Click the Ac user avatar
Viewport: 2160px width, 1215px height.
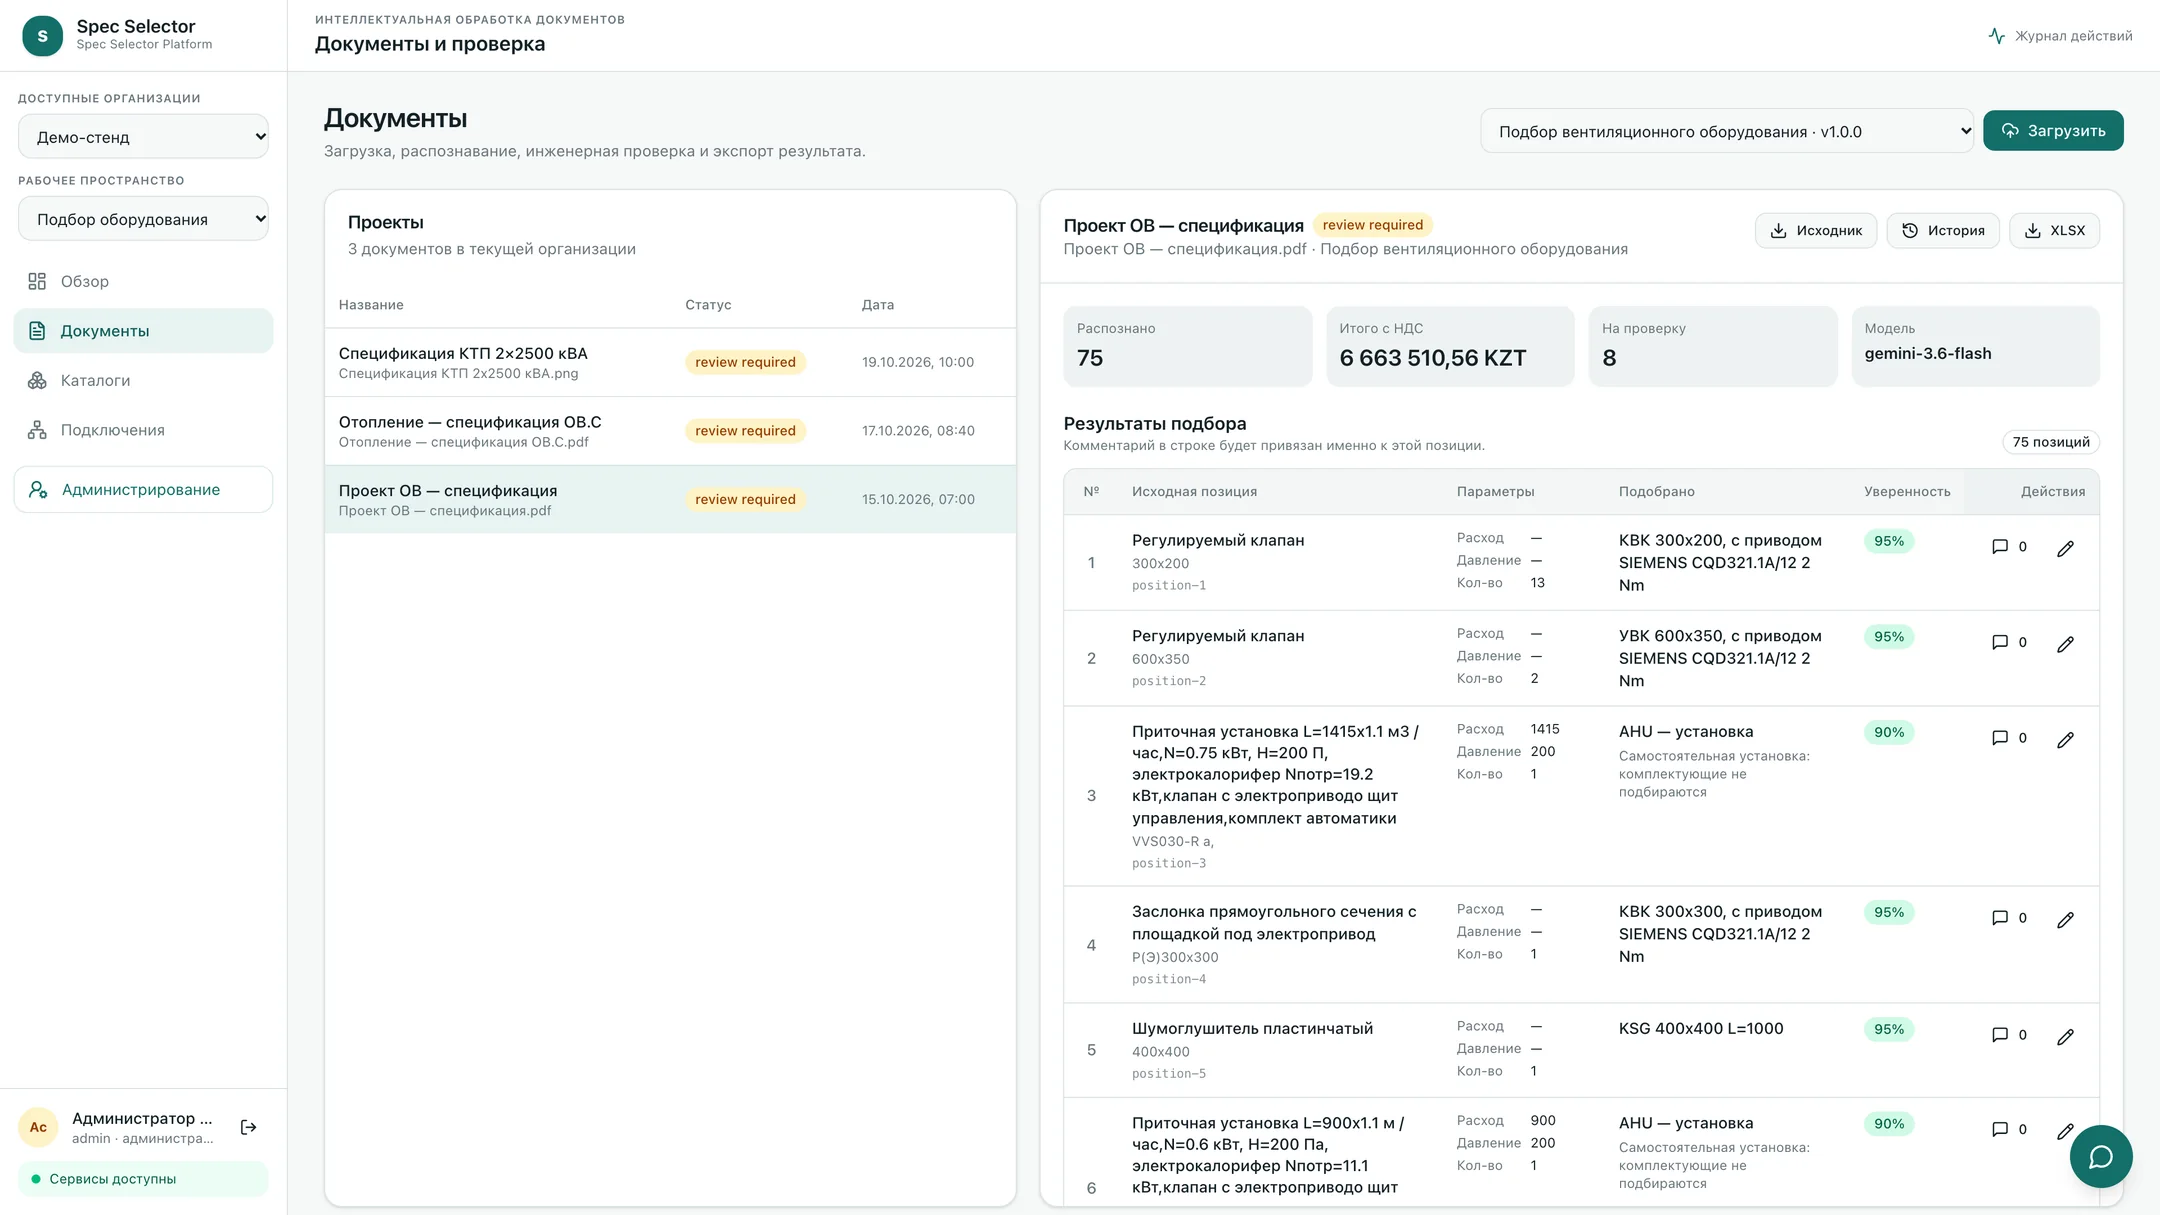[38, 1127]
